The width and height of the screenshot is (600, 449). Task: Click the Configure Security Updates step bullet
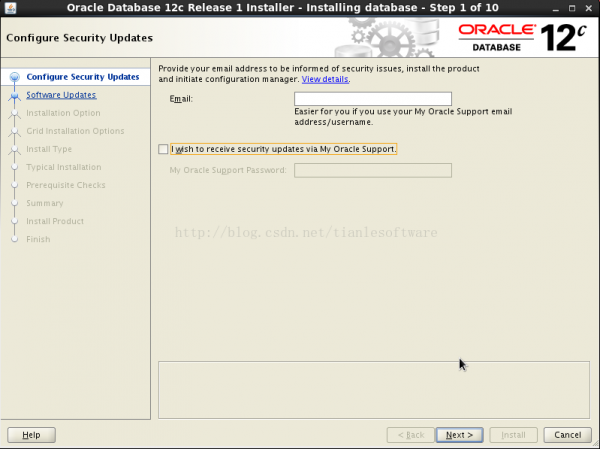point(15,77)
